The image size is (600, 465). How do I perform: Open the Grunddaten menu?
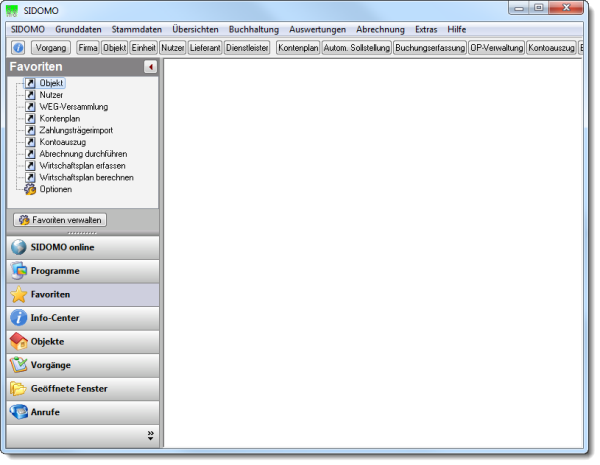point(78,29)
